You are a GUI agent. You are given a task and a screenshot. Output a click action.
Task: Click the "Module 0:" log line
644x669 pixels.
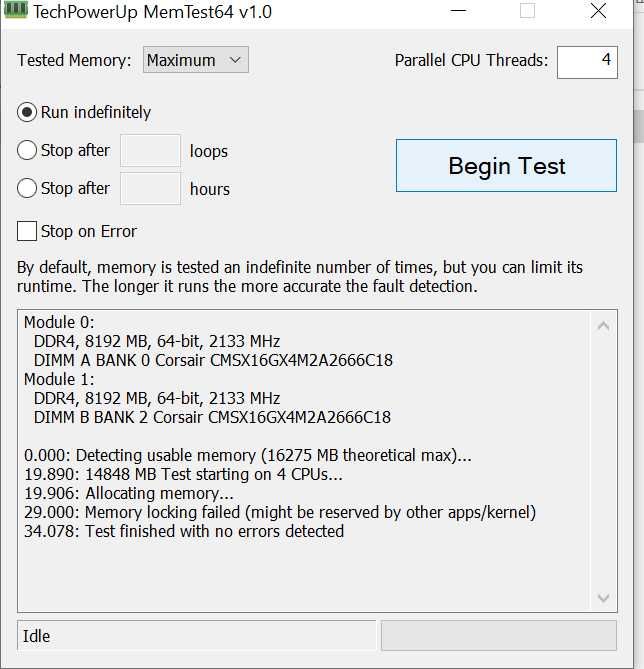pyautogui.click(x=59, y=323)
